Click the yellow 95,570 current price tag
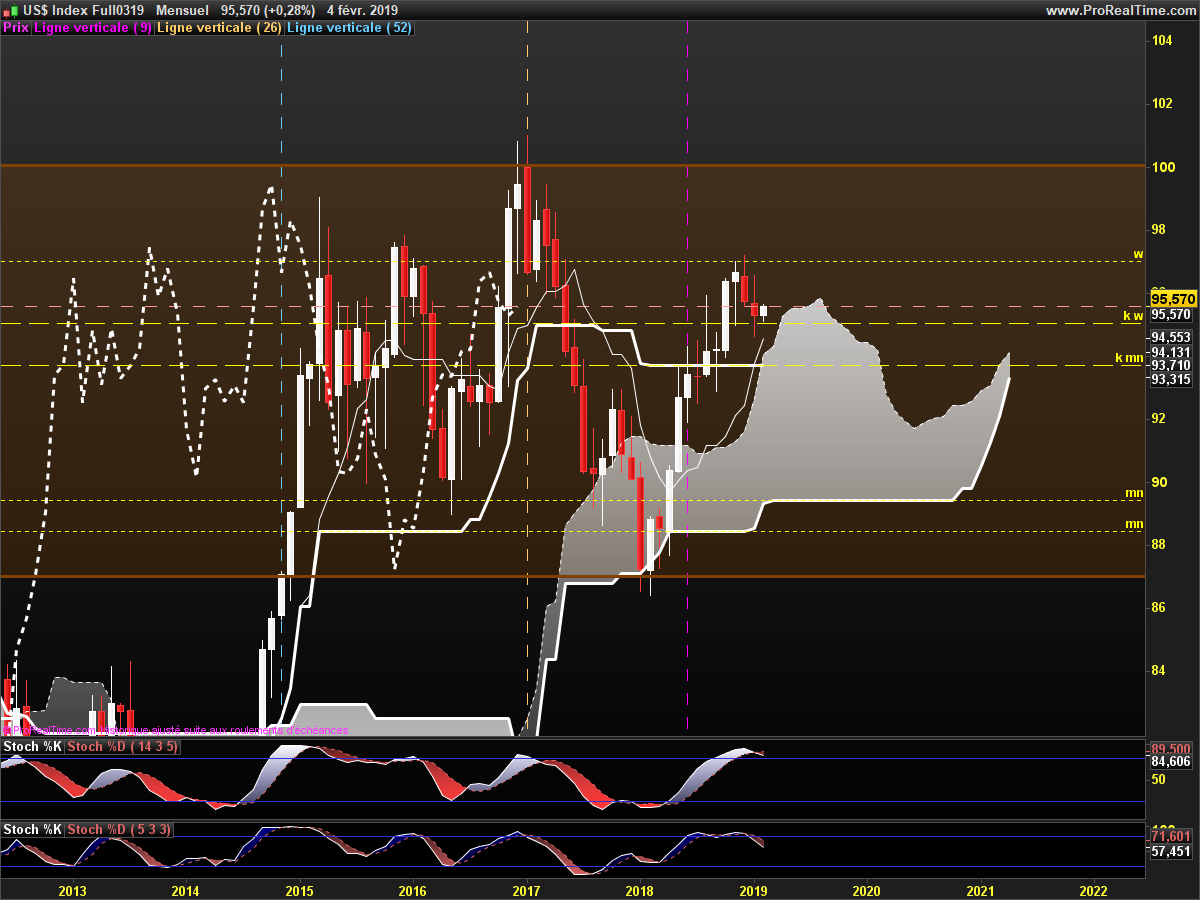Viewport: 1200px width, 900px height. 1173,299
